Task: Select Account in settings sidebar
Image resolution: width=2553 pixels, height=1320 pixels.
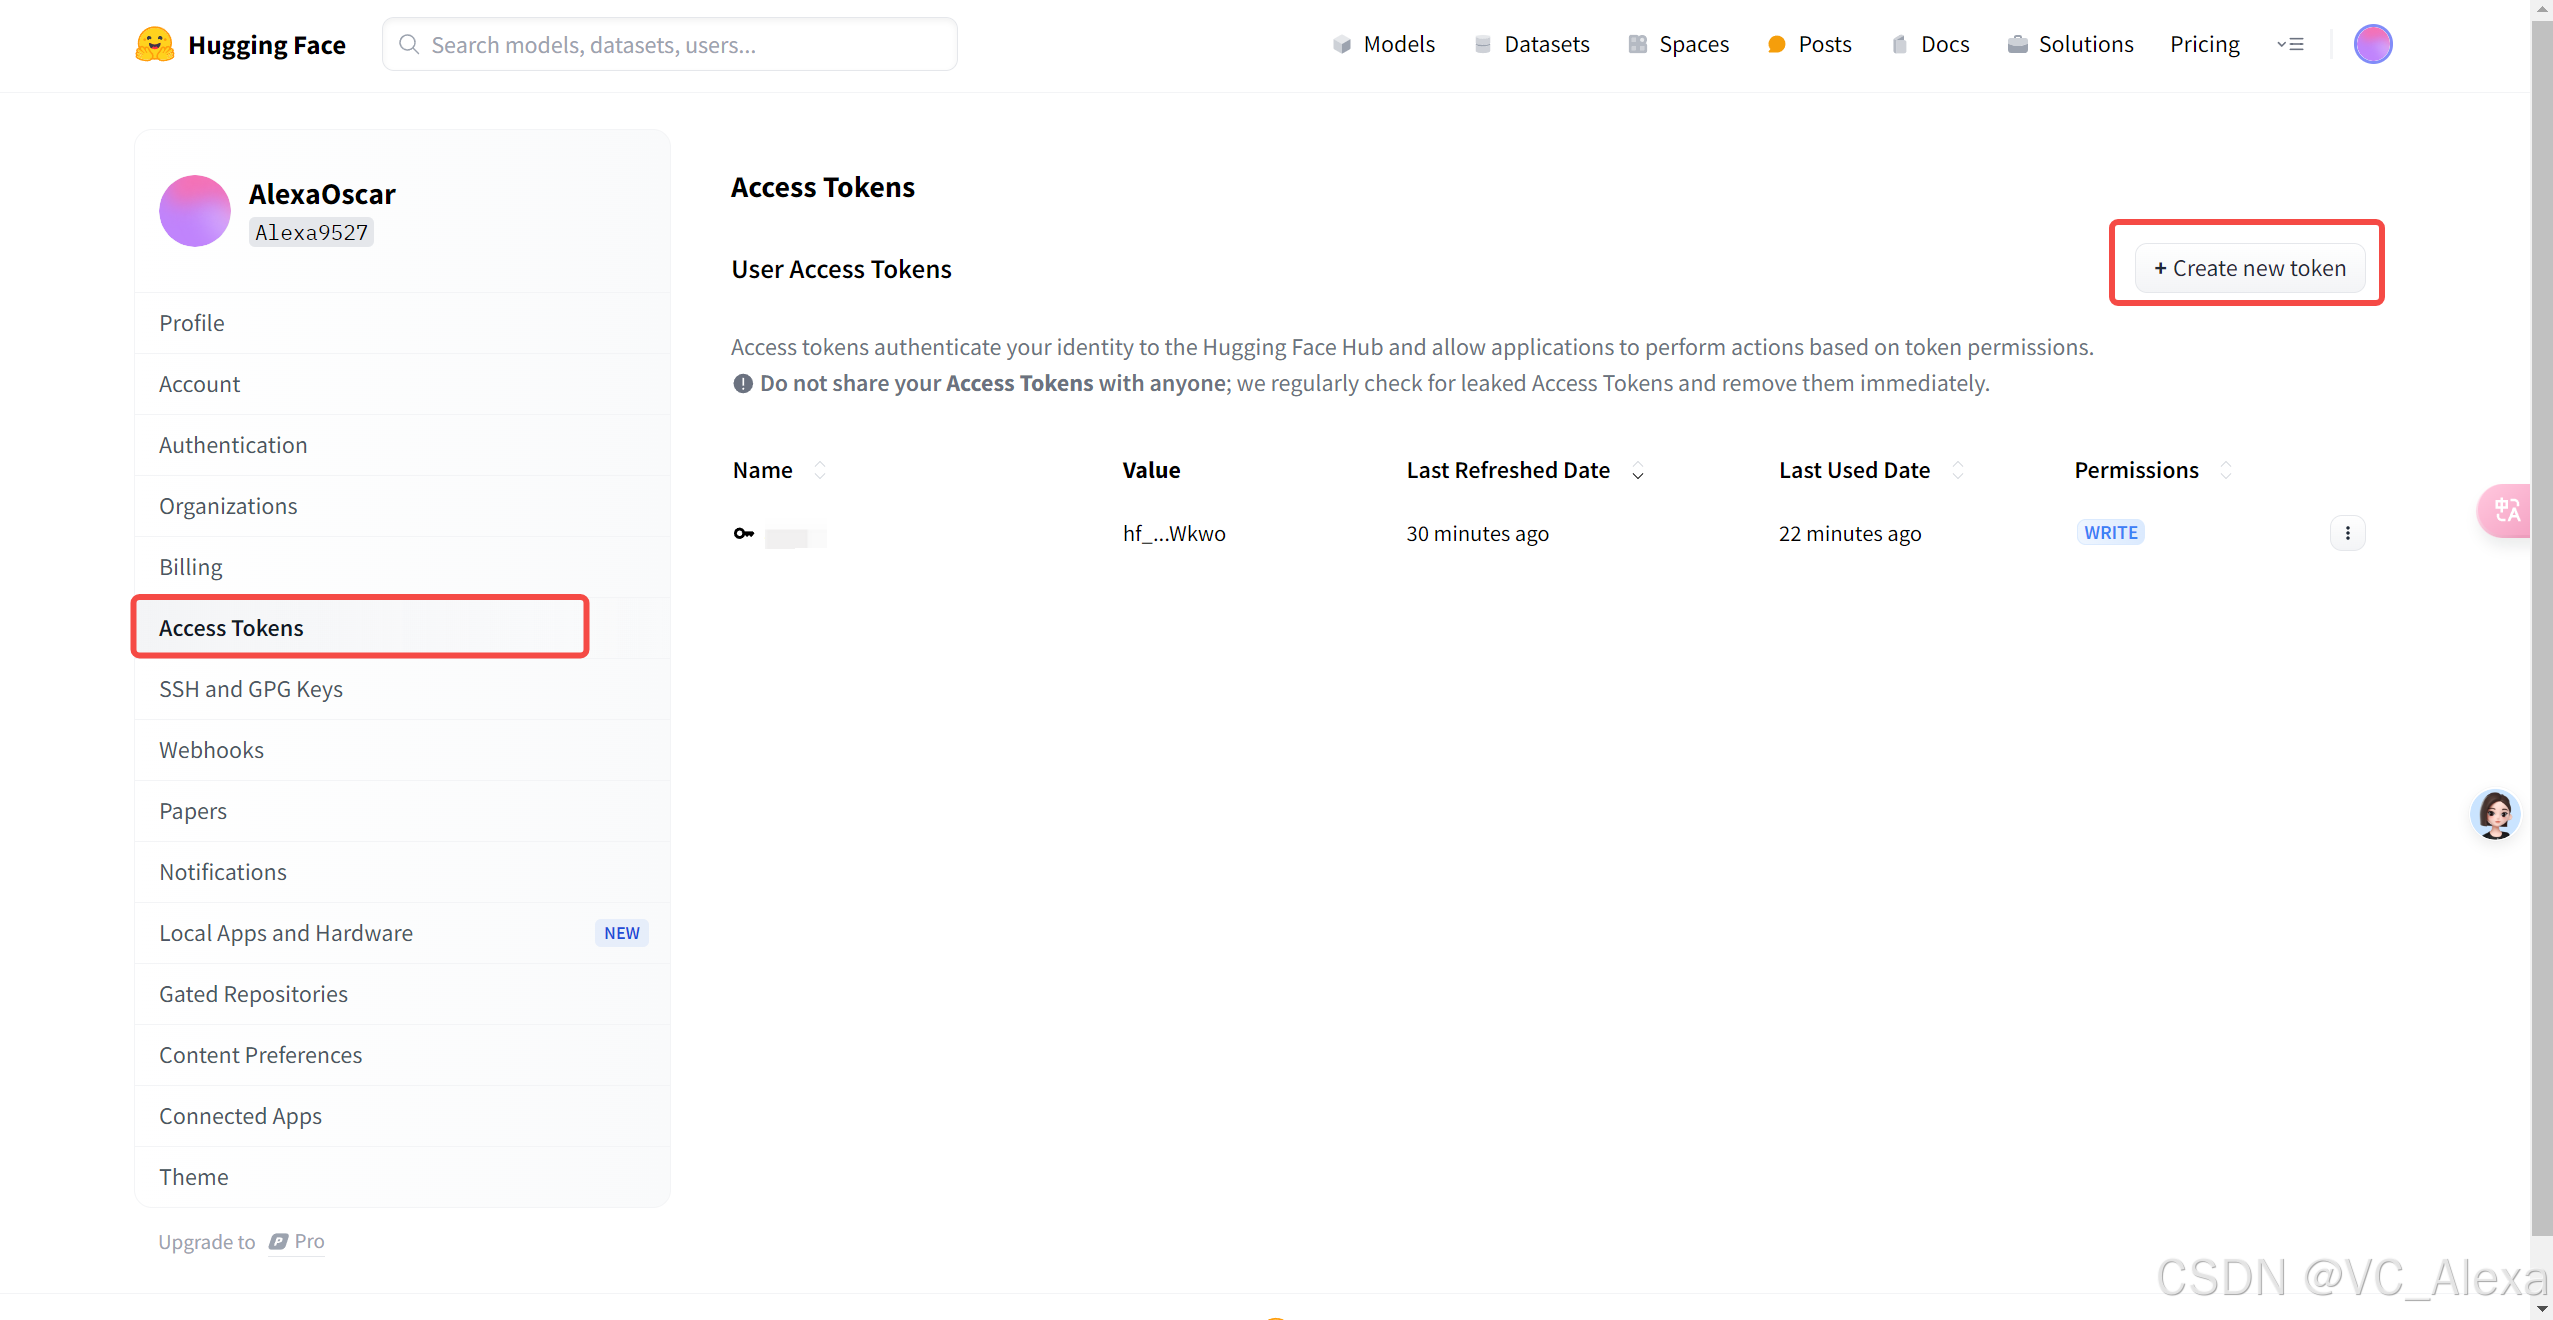Action: pos(402,384)
